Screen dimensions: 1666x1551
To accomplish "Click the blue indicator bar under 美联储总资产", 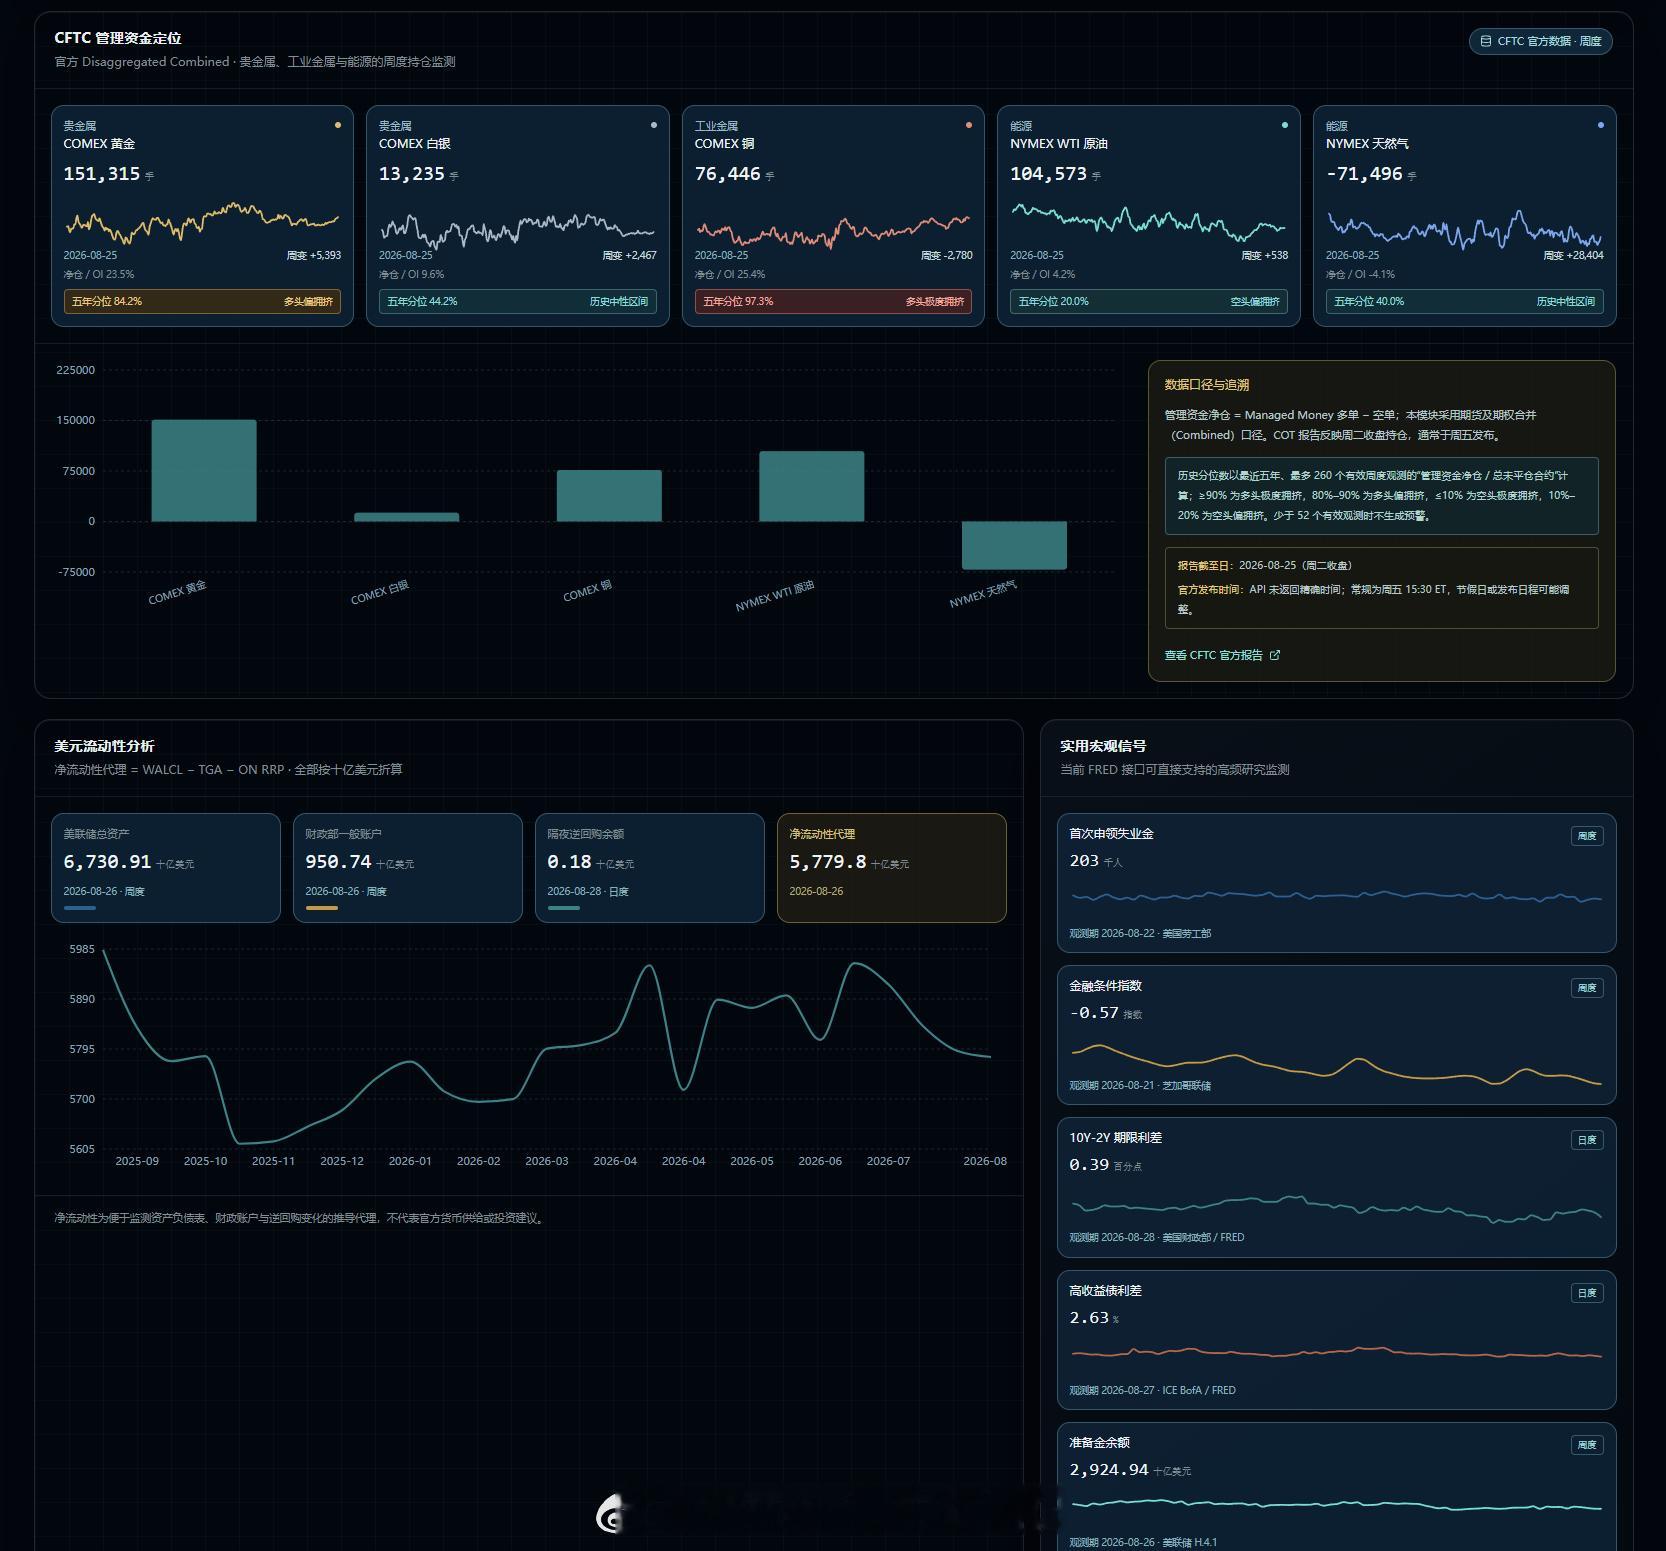I will pyautogui.click(x=80, y=908).
